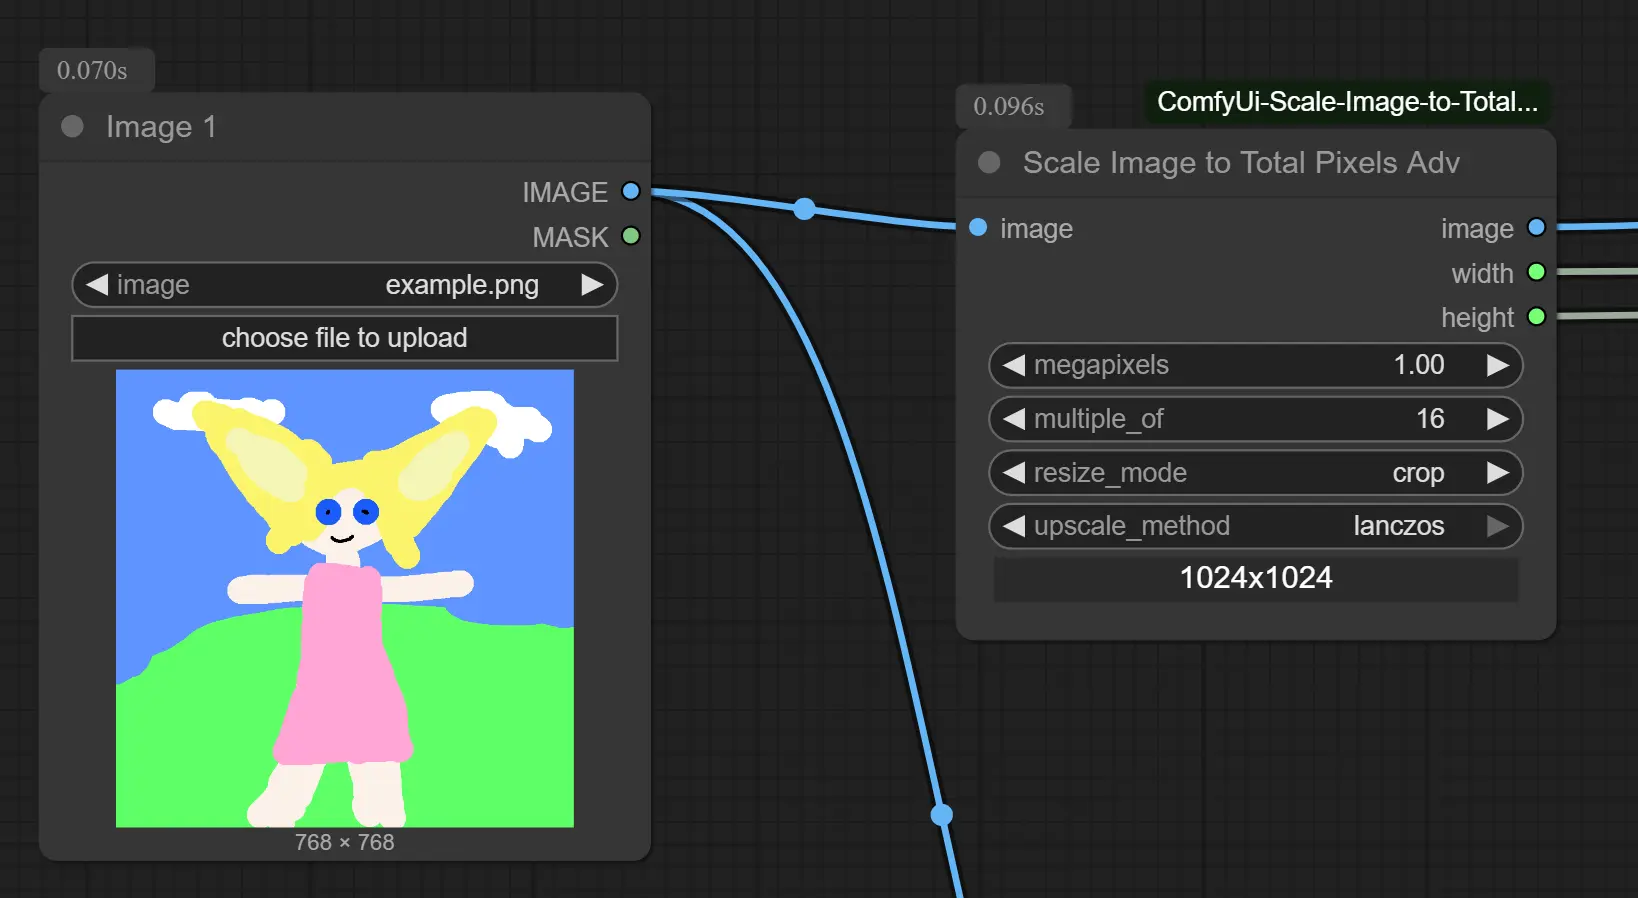Click the height output port
Image resolution: width=1638 pixels, height=898 pixels.
(x=1536, y=317)
